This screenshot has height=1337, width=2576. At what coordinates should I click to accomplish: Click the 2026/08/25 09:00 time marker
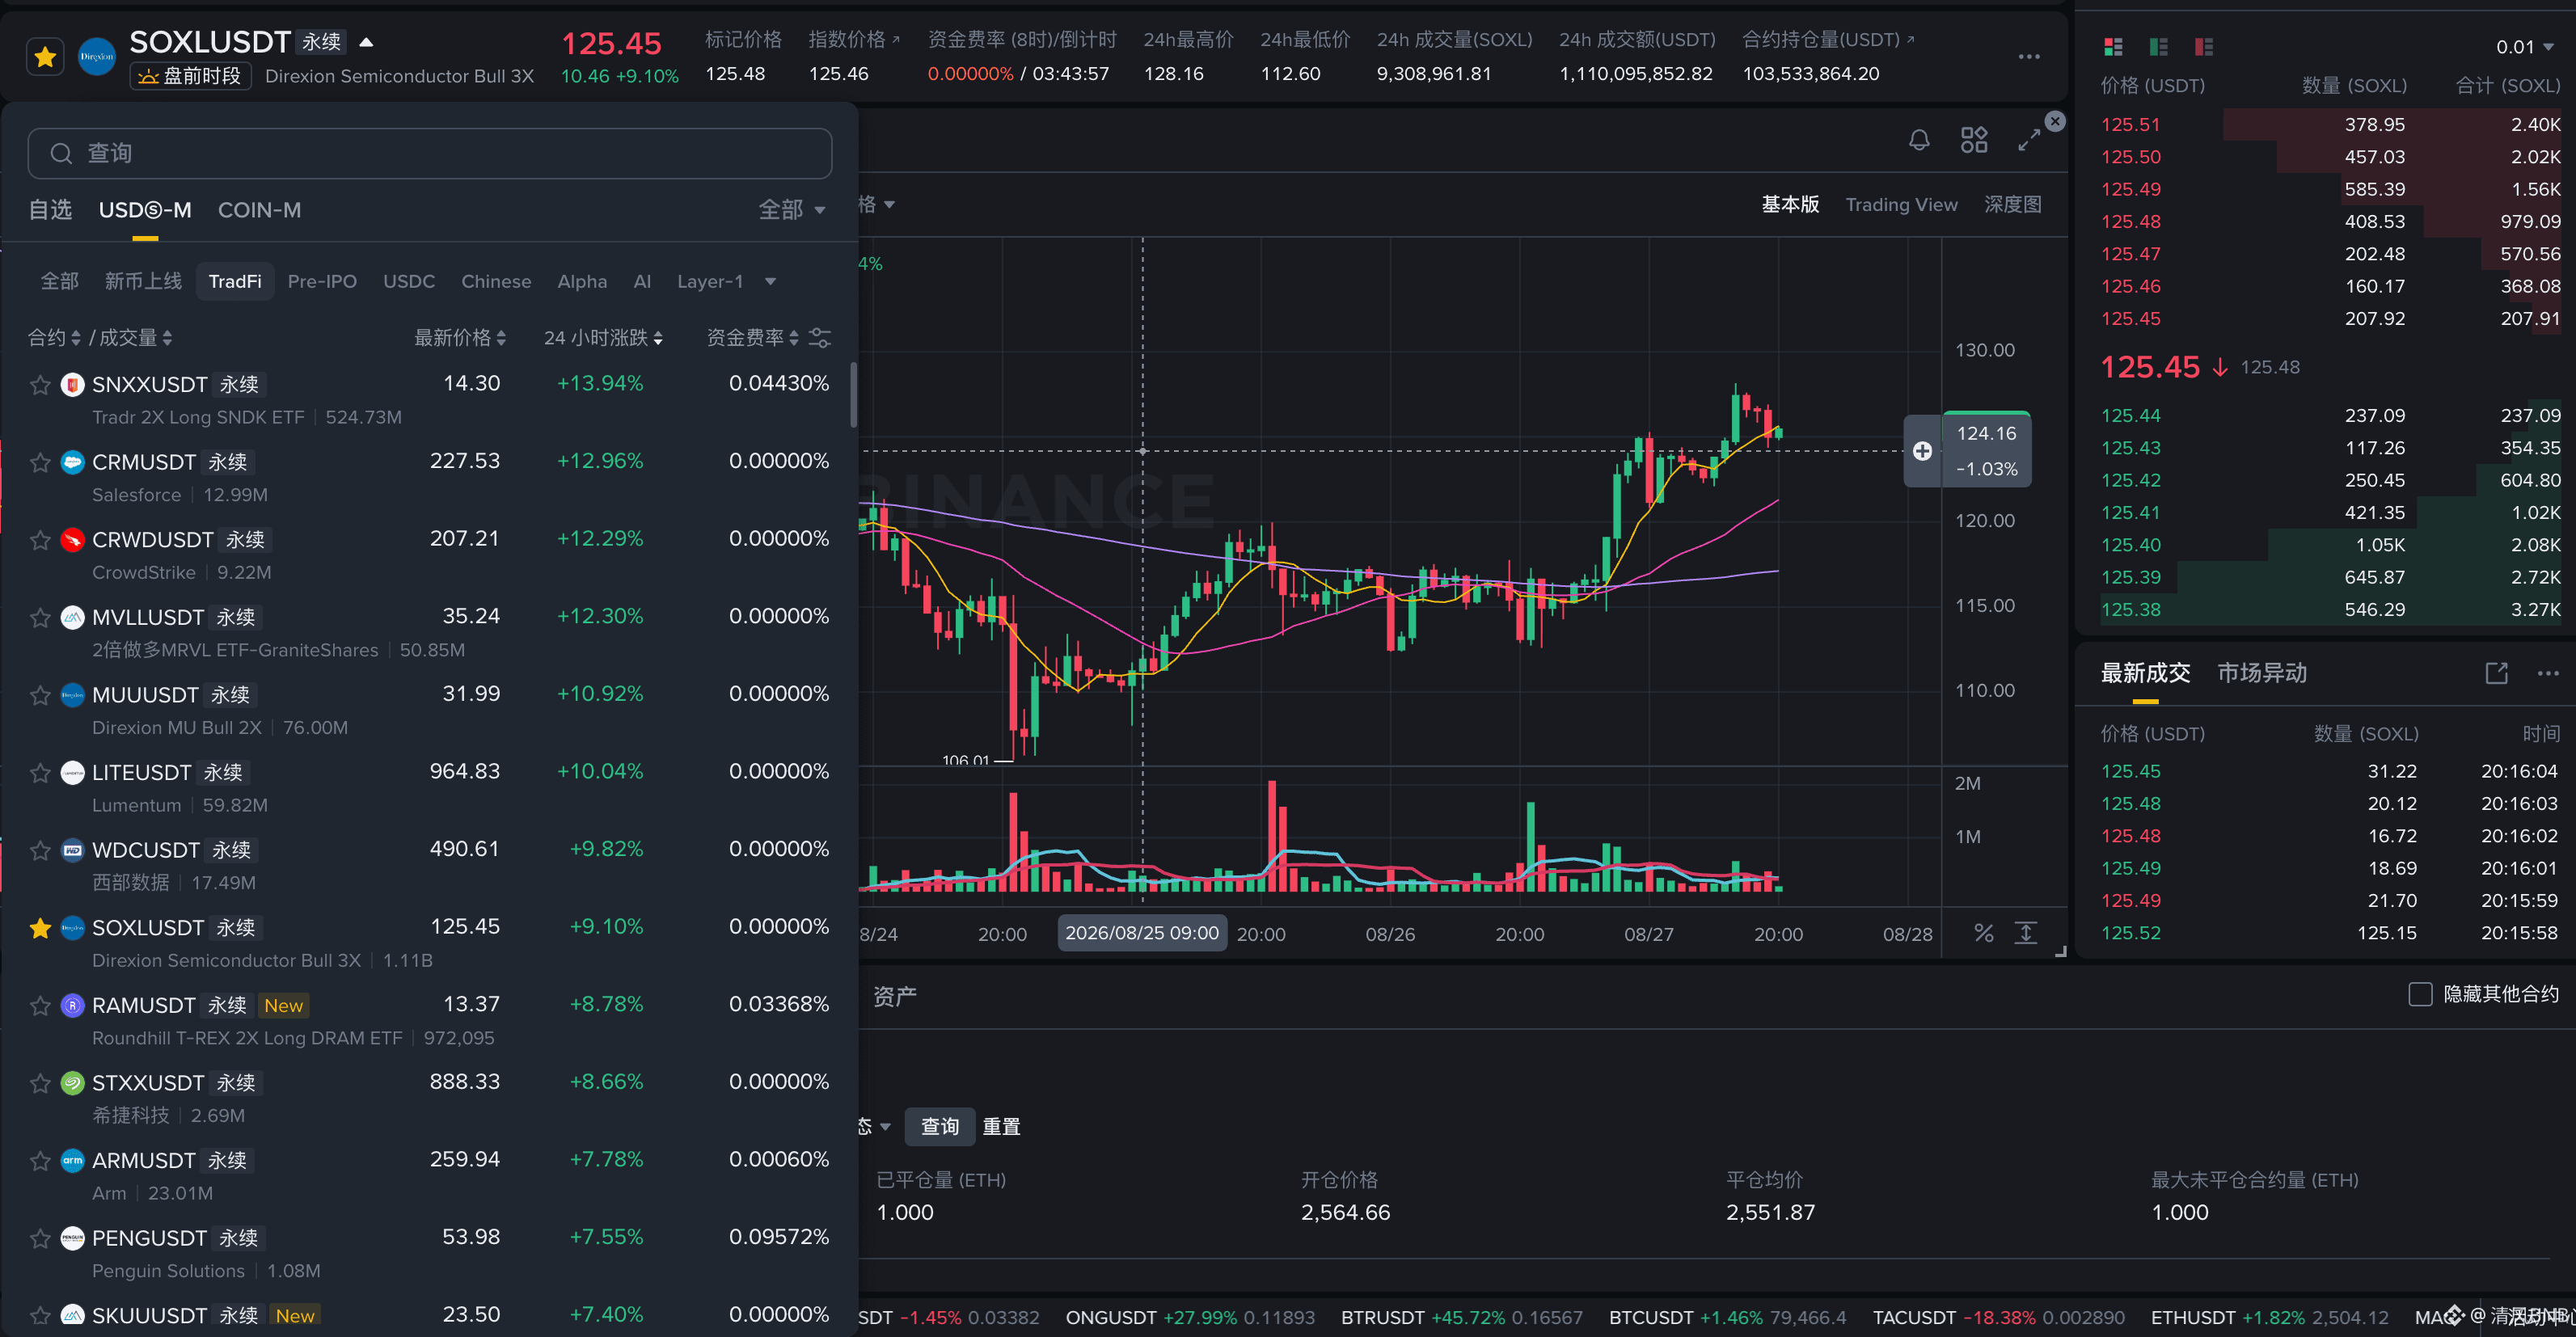click(x=1142, y=933)
